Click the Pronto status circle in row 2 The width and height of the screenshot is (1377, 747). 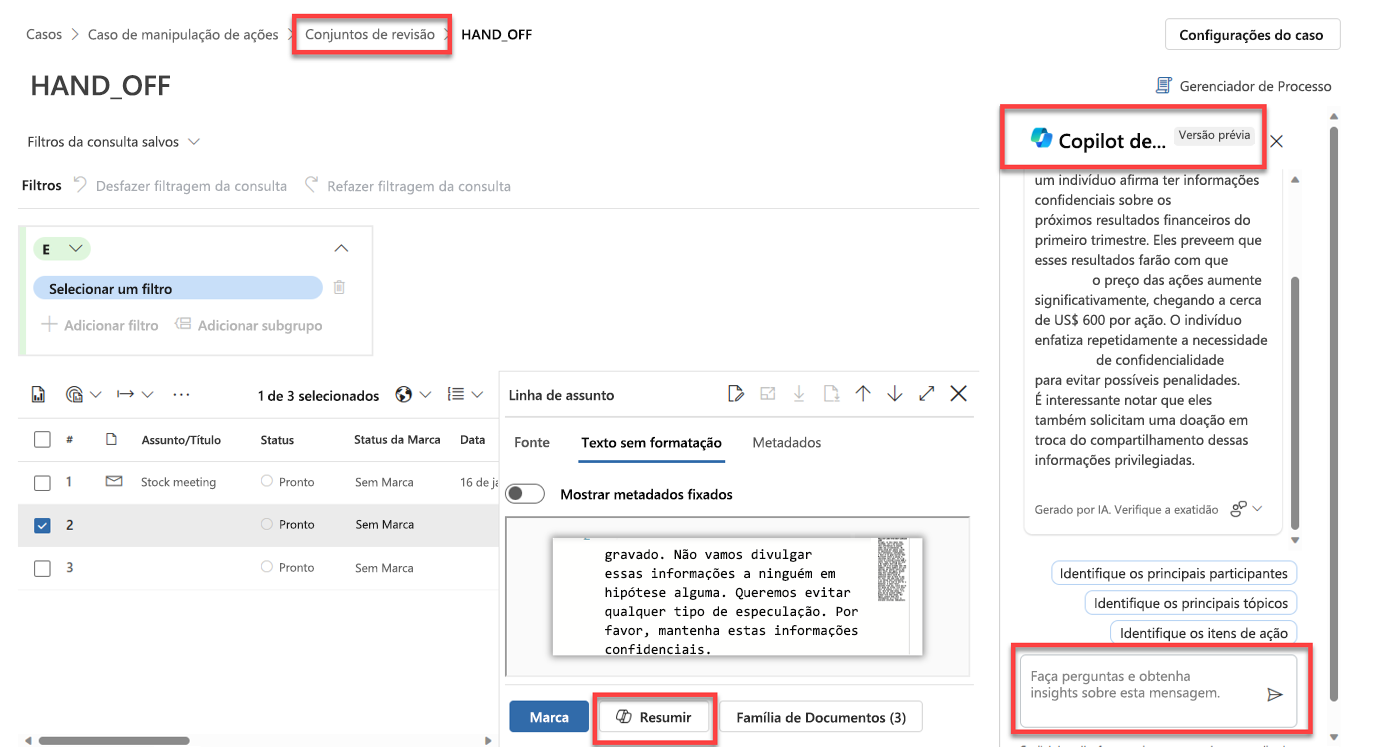(x=267, y=524)
